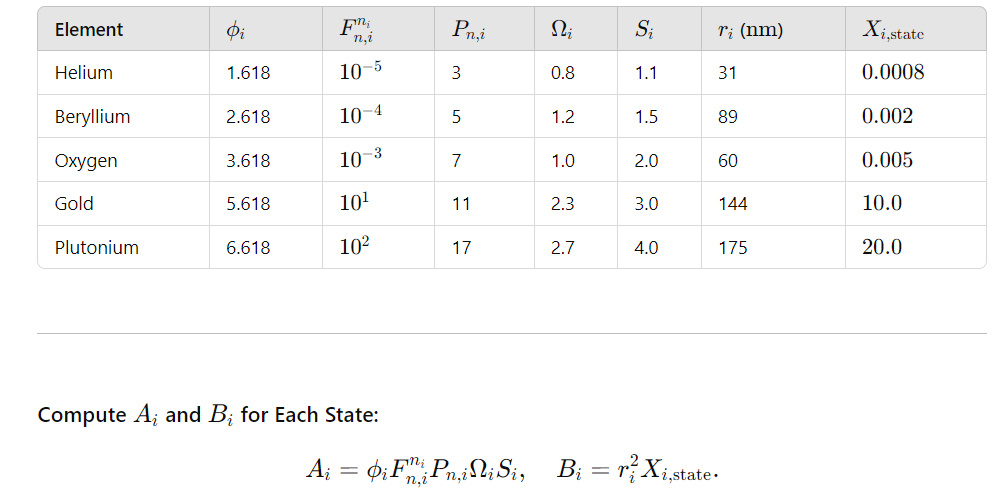Click the Beryllium element cell
The image size is (1005, 494).
92,117
